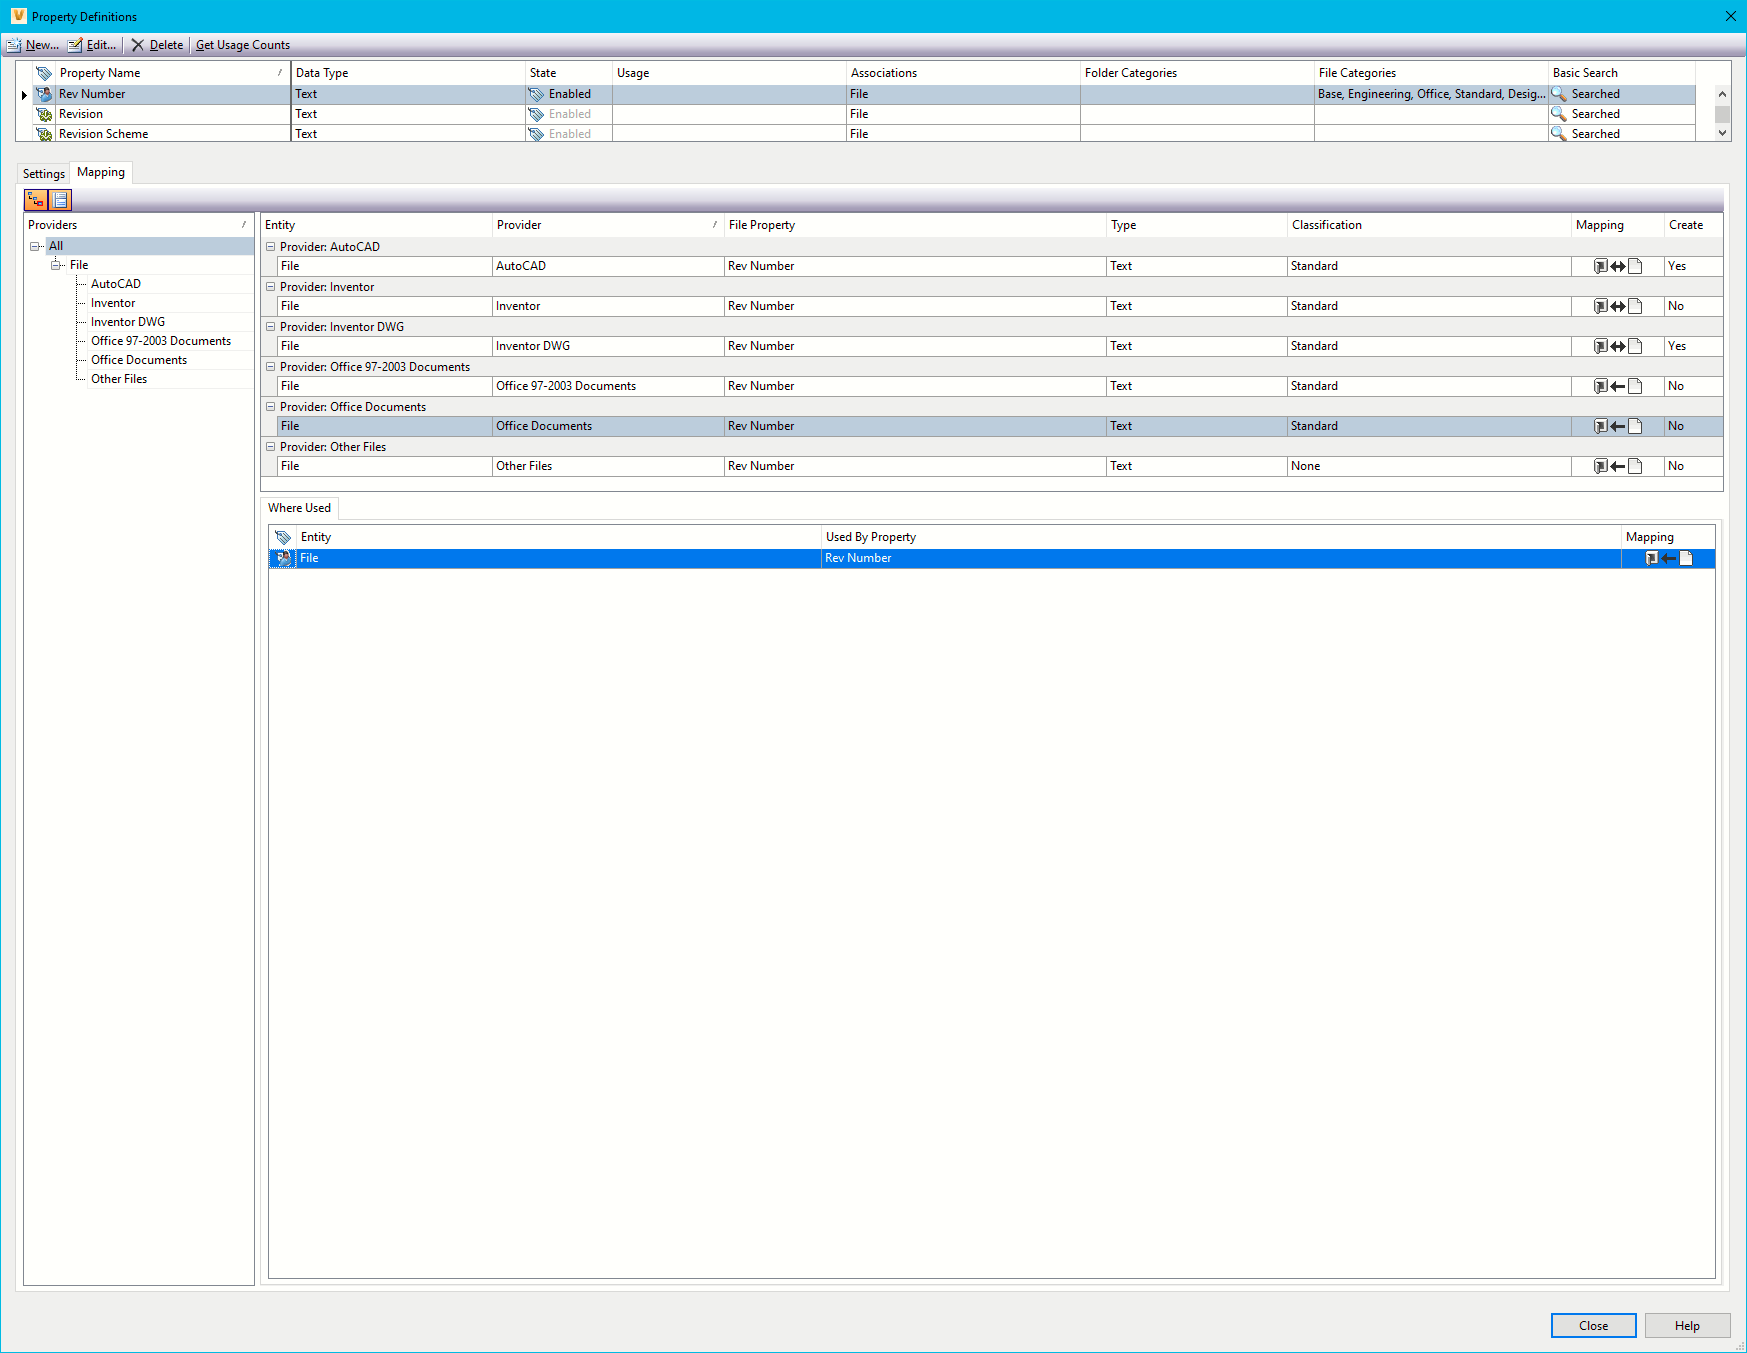
Task: Click the Edit pencil icon in the toolbar
Action: (x=76, y=44)
